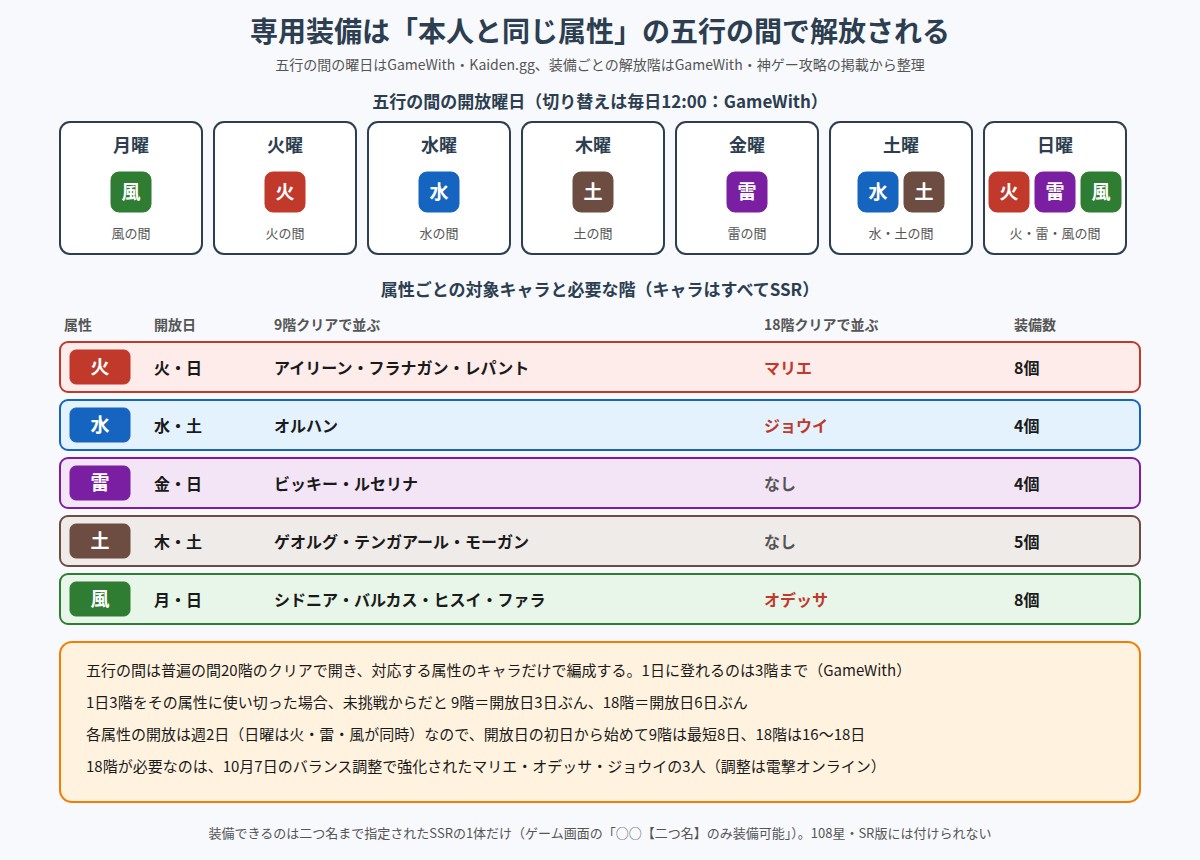This screenshot has width=1200, height=860.
Task: Select the brown 土 attribute badge in the table
Action: [x=100, y=541]
